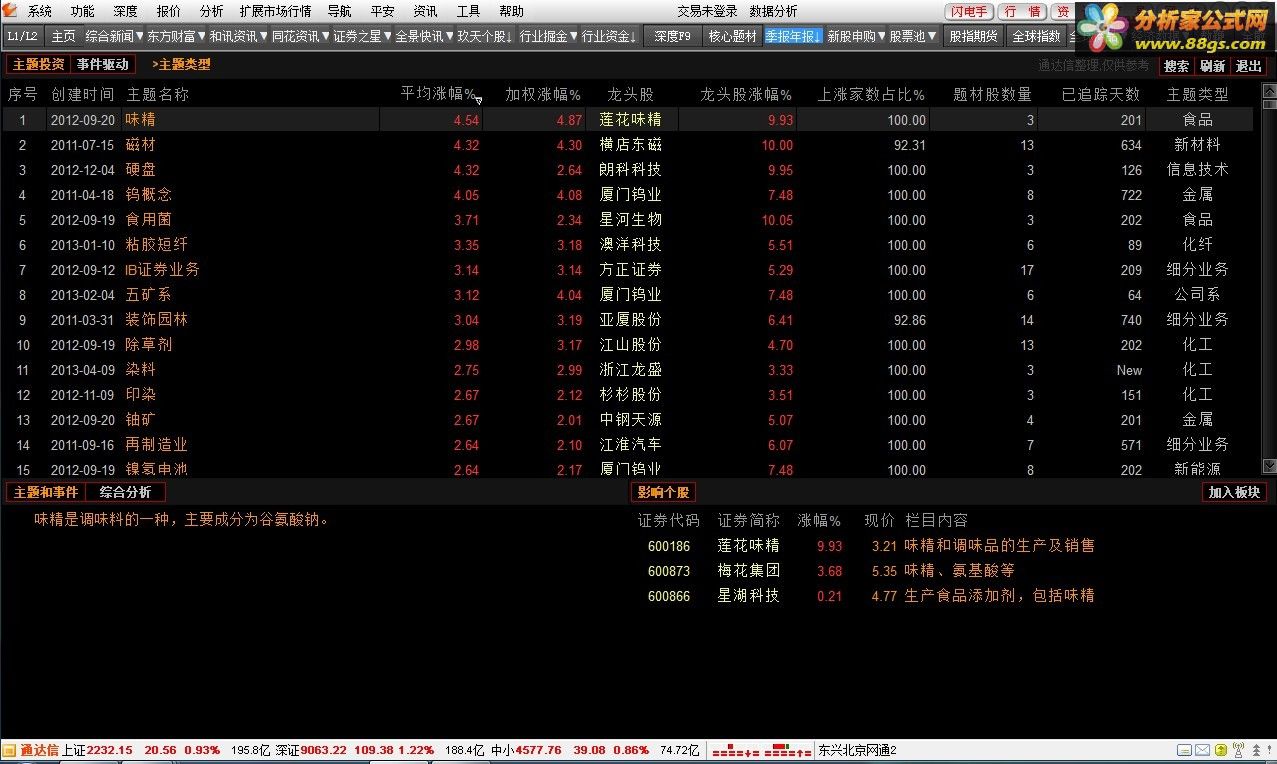Click the 退出 button
Image resolution: width=1277 pixels, height=764 pixels.
[1249, 66]
